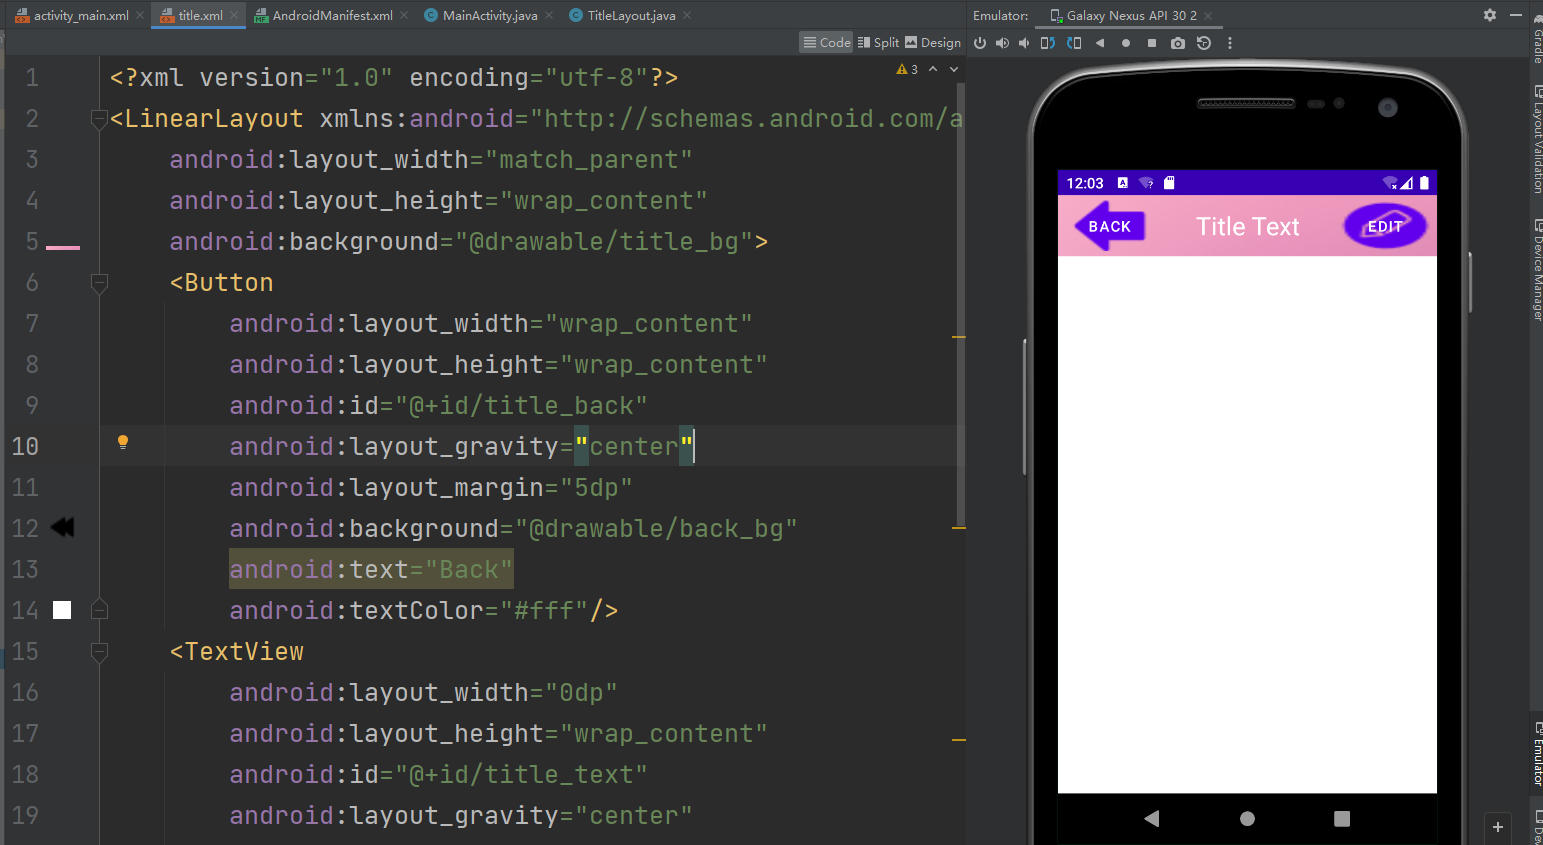Switch editor to Split view
The height and width of the screenshot is (845, 1543).
(x=879, y=42)
